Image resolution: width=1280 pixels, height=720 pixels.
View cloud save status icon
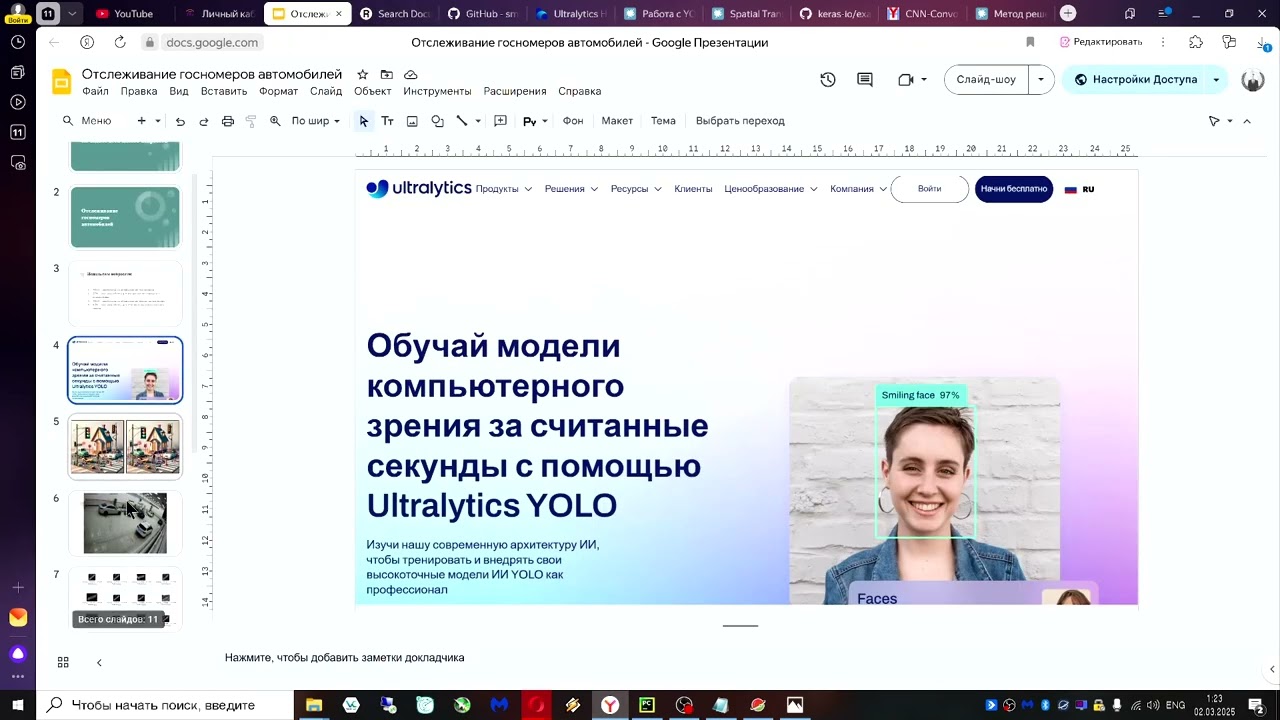(x=410, y=75)
